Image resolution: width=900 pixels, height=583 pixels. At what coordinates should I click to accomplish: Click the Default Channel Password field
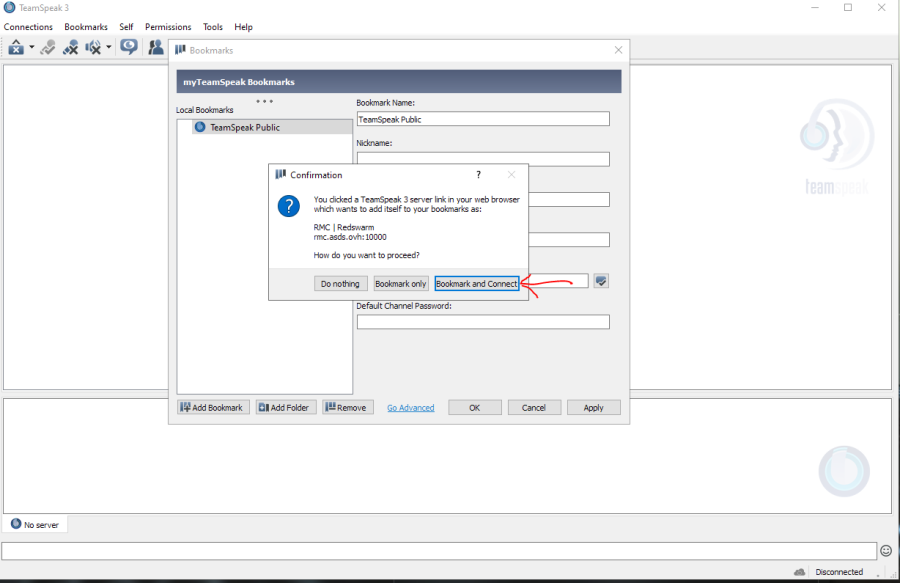coord(483,322)
